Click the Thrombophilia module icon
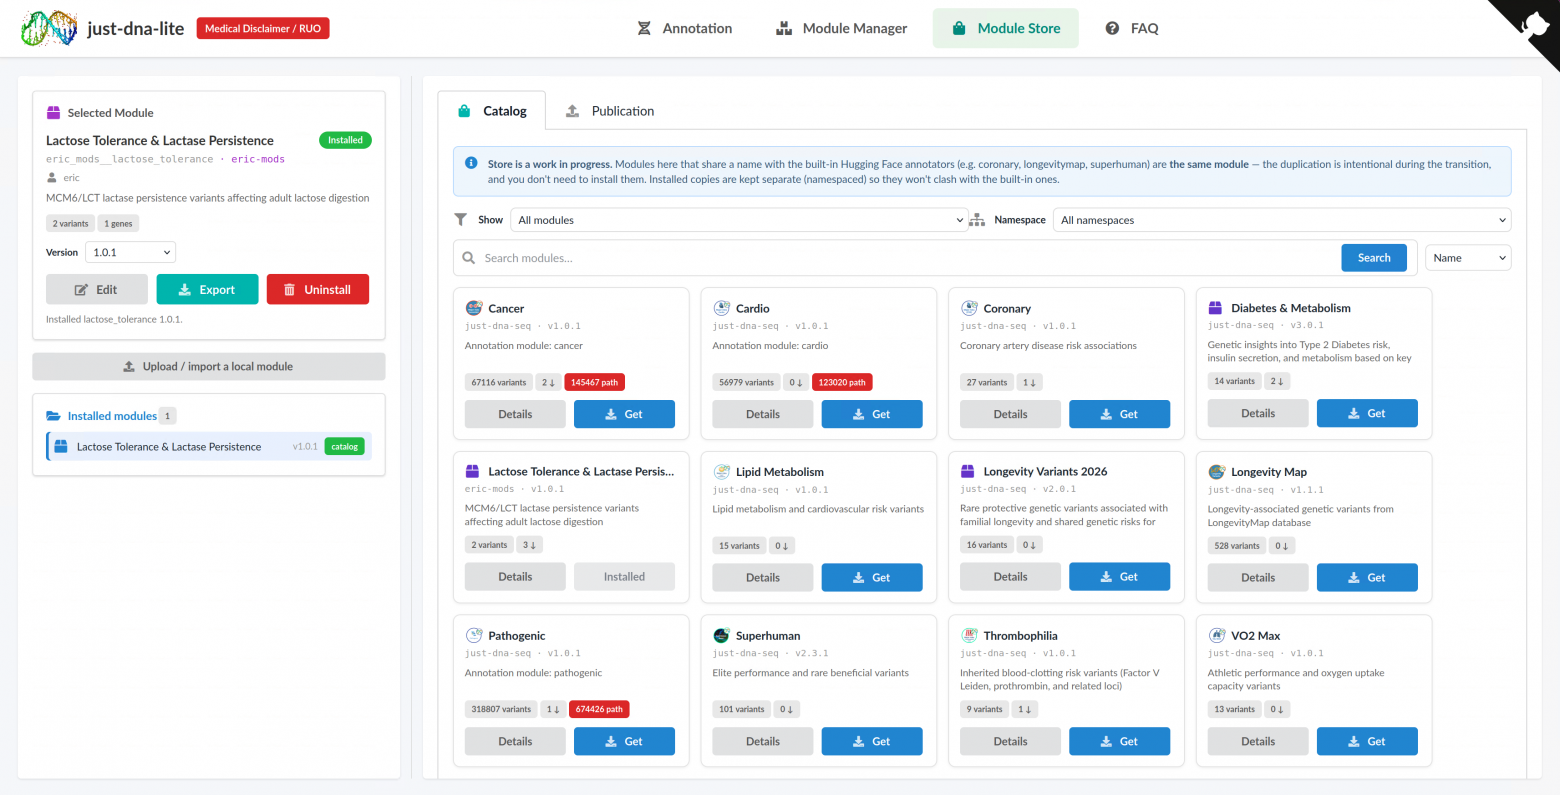Screen dimensions: 1560x795 pyautogui.click(x=969, y=635)
